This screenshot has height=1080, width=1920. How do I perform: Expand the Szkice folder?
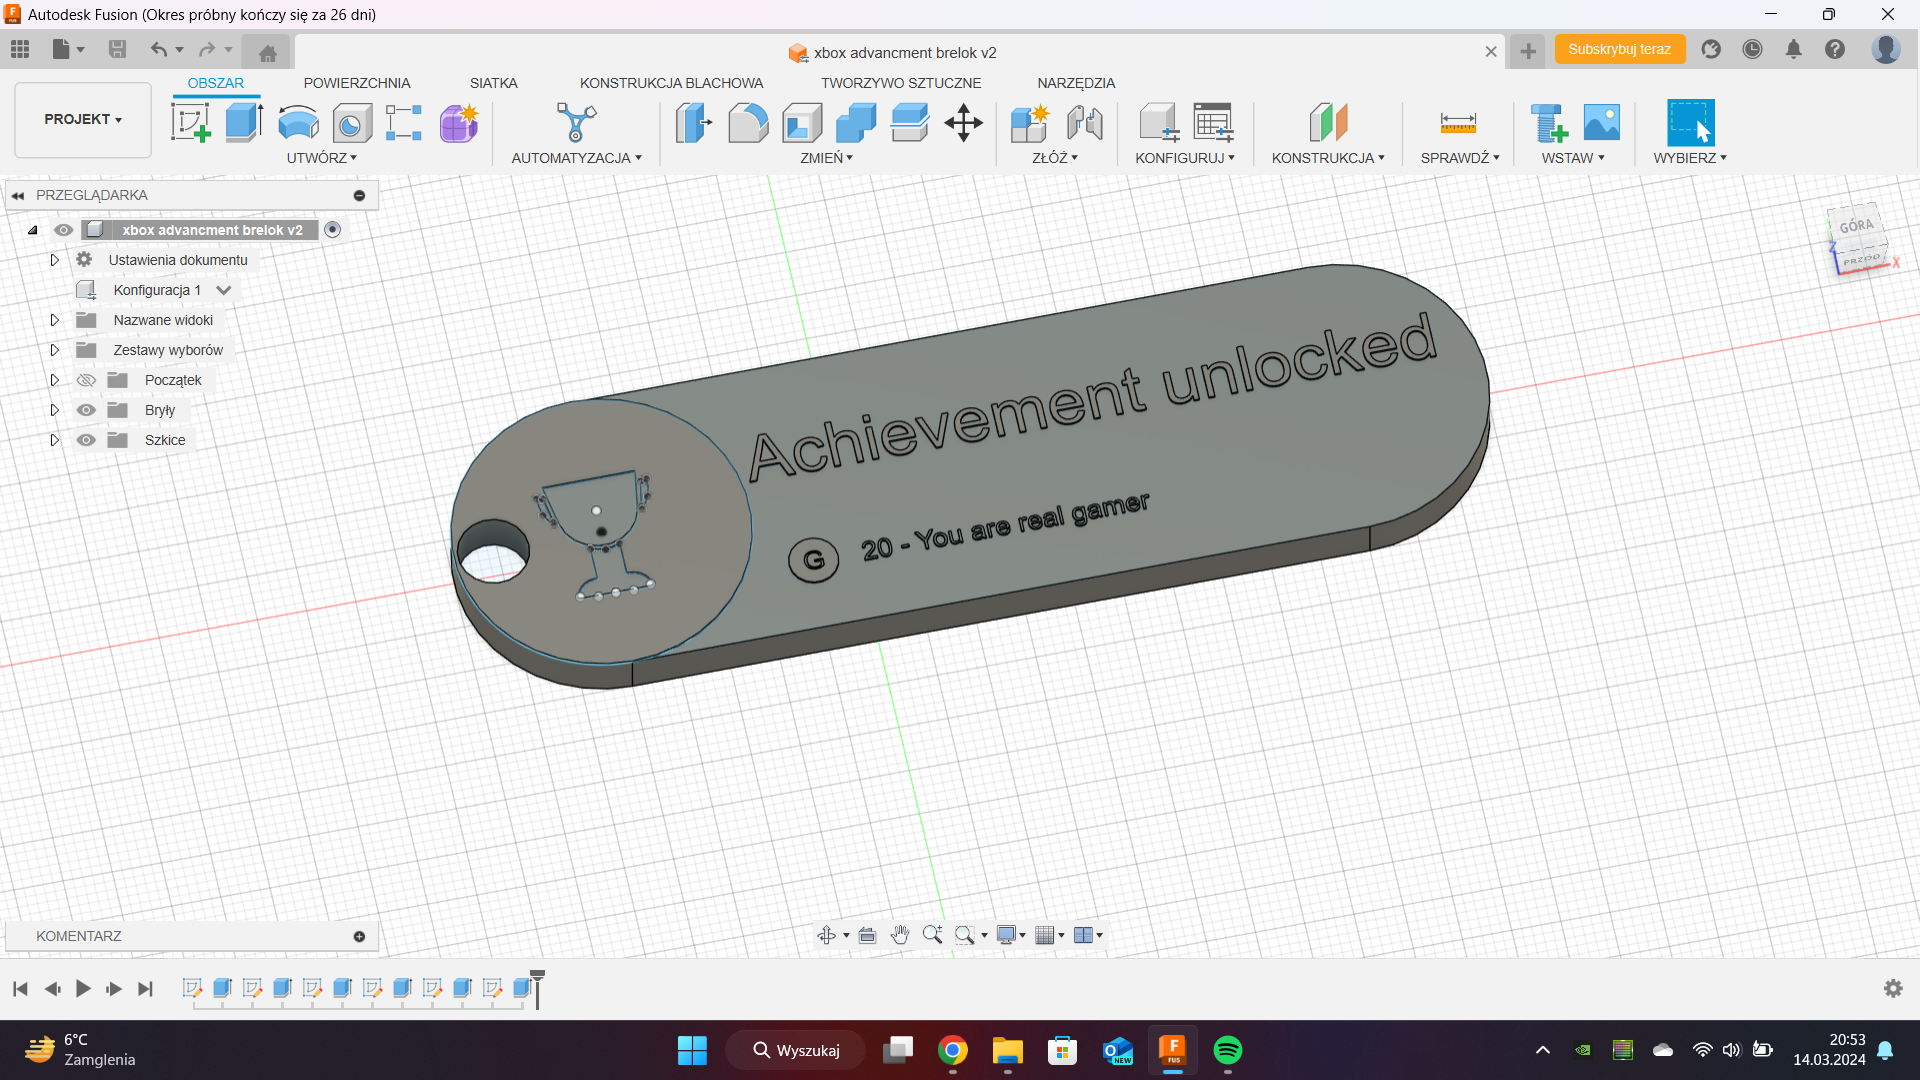(55, 440)
